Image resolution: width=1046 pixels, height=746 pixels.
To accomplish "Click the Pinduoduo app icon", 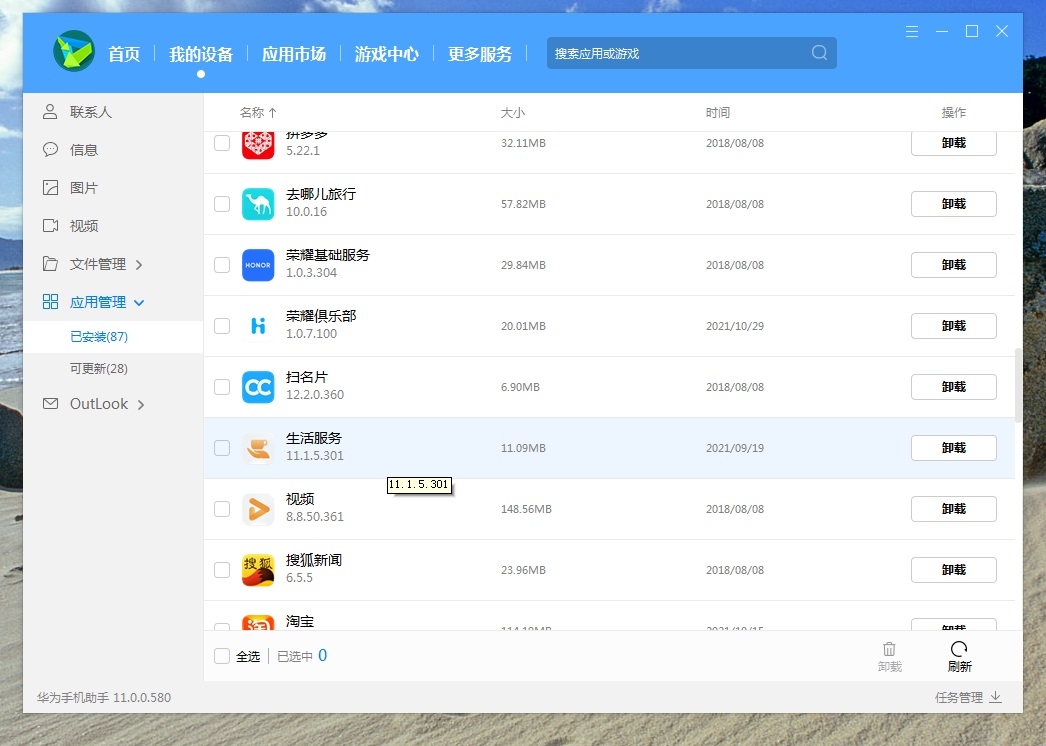I will point(258,145).
